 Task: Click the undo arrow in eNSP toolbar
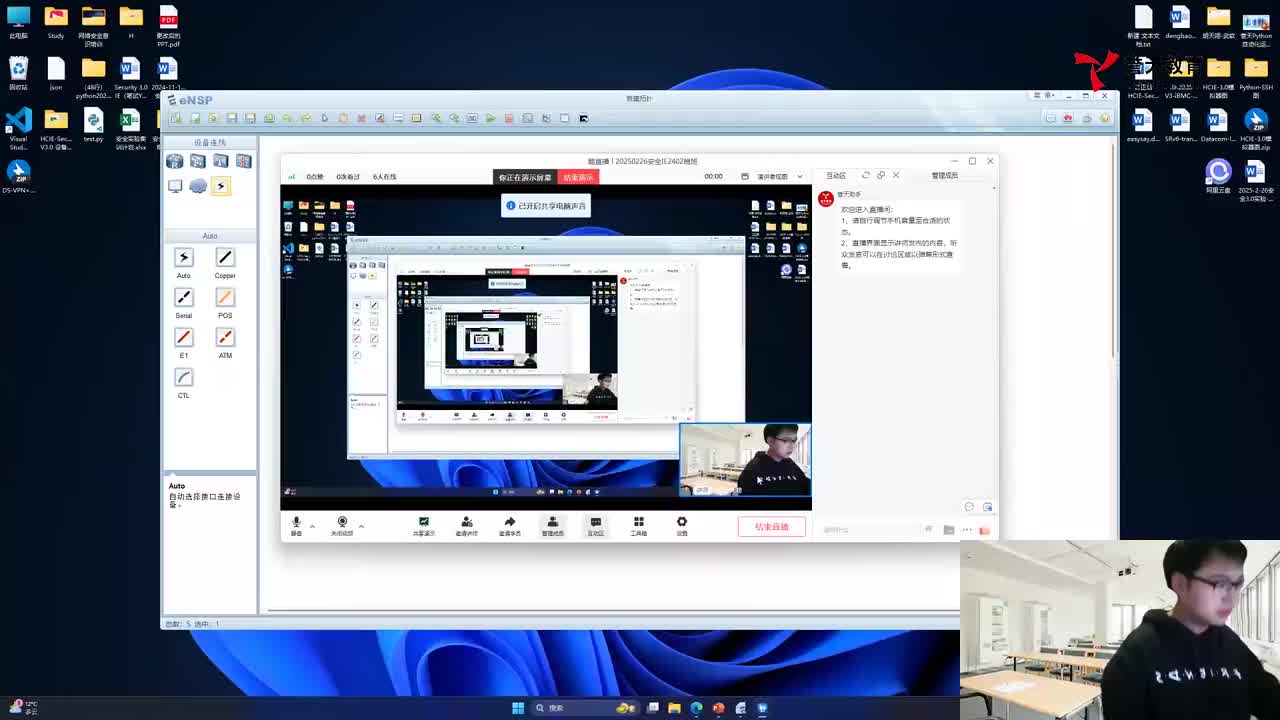(x=287, y=118)
